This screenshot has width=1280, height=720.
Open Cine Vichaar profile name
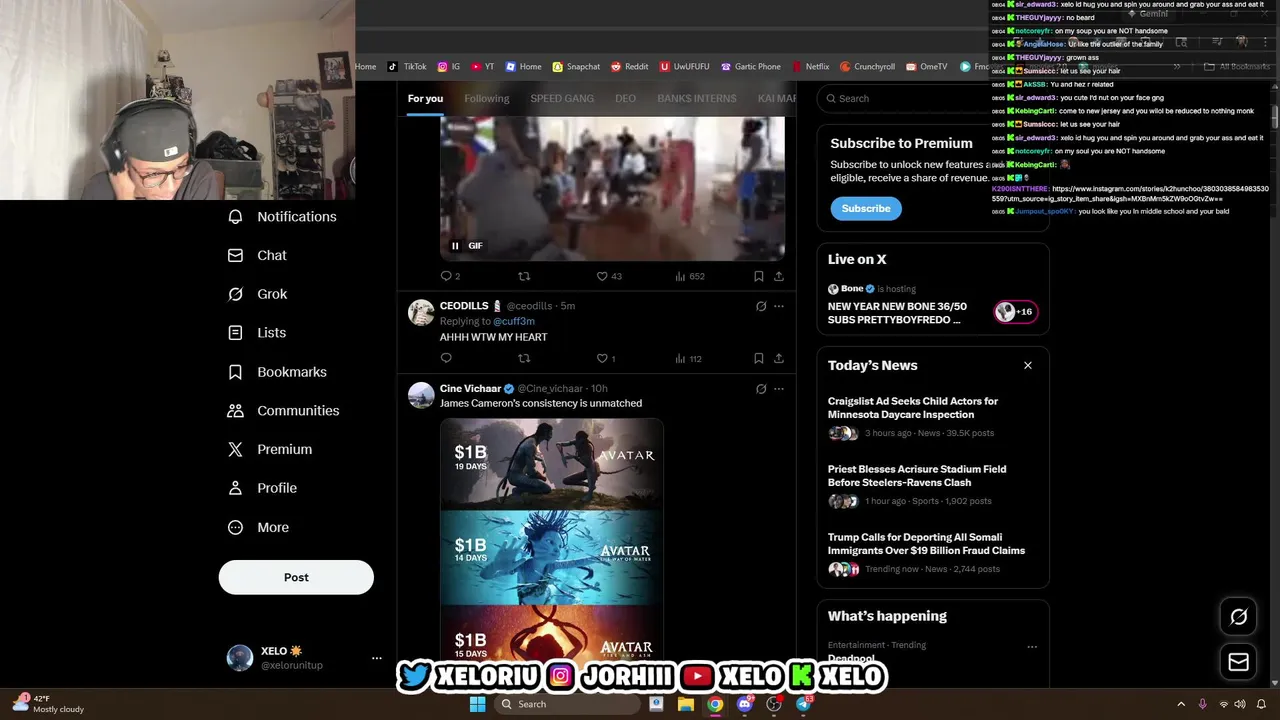click(470, 388)
